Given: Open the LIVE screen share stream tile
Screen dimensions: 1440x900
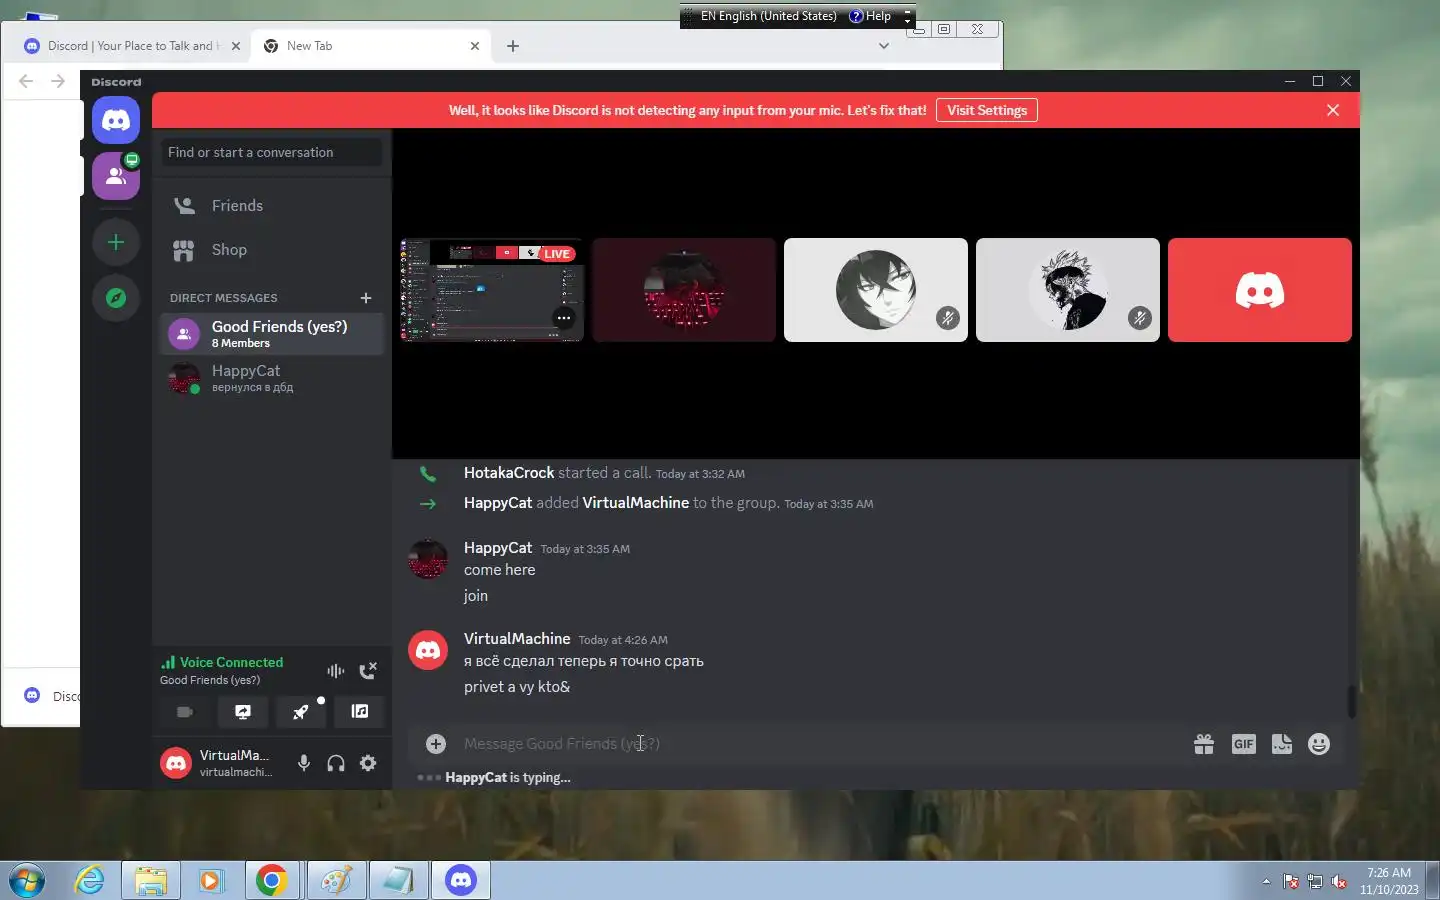Looking at the screenshot, I should [x=492, y=290].
